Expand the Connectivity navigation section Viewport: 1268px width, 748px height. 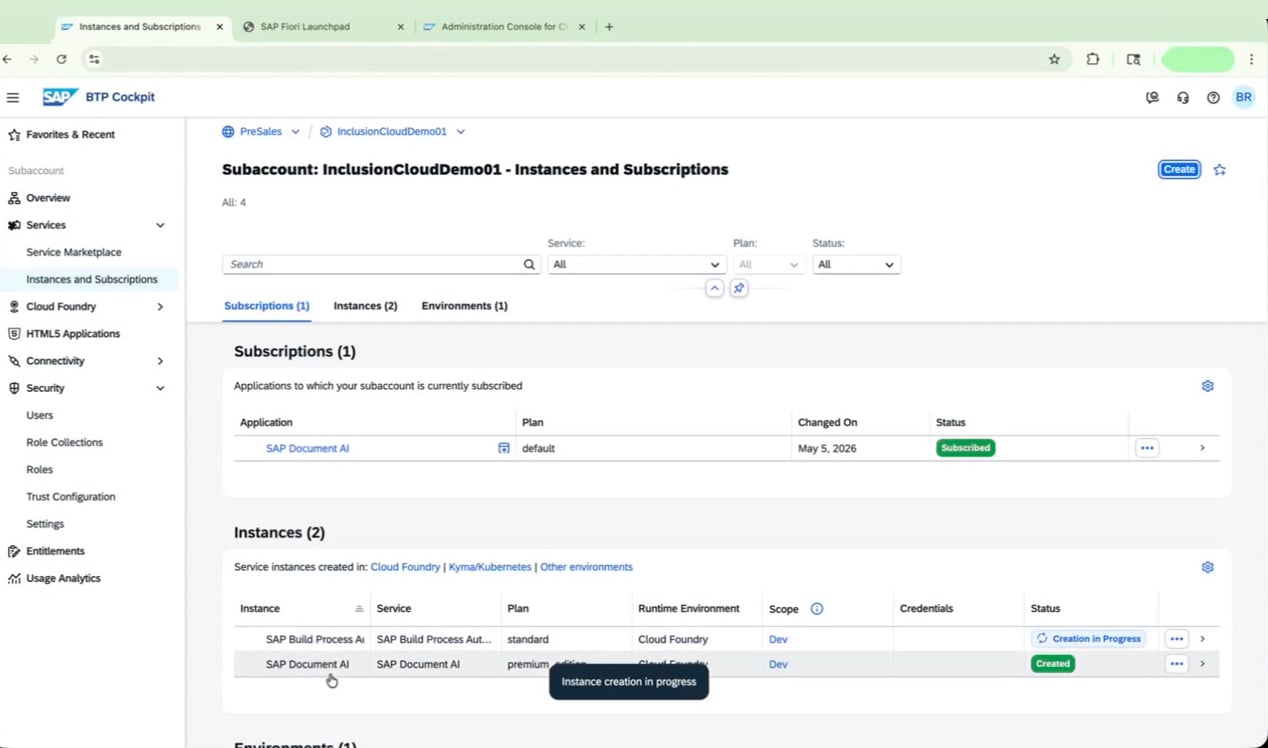[x=160, y=361]
